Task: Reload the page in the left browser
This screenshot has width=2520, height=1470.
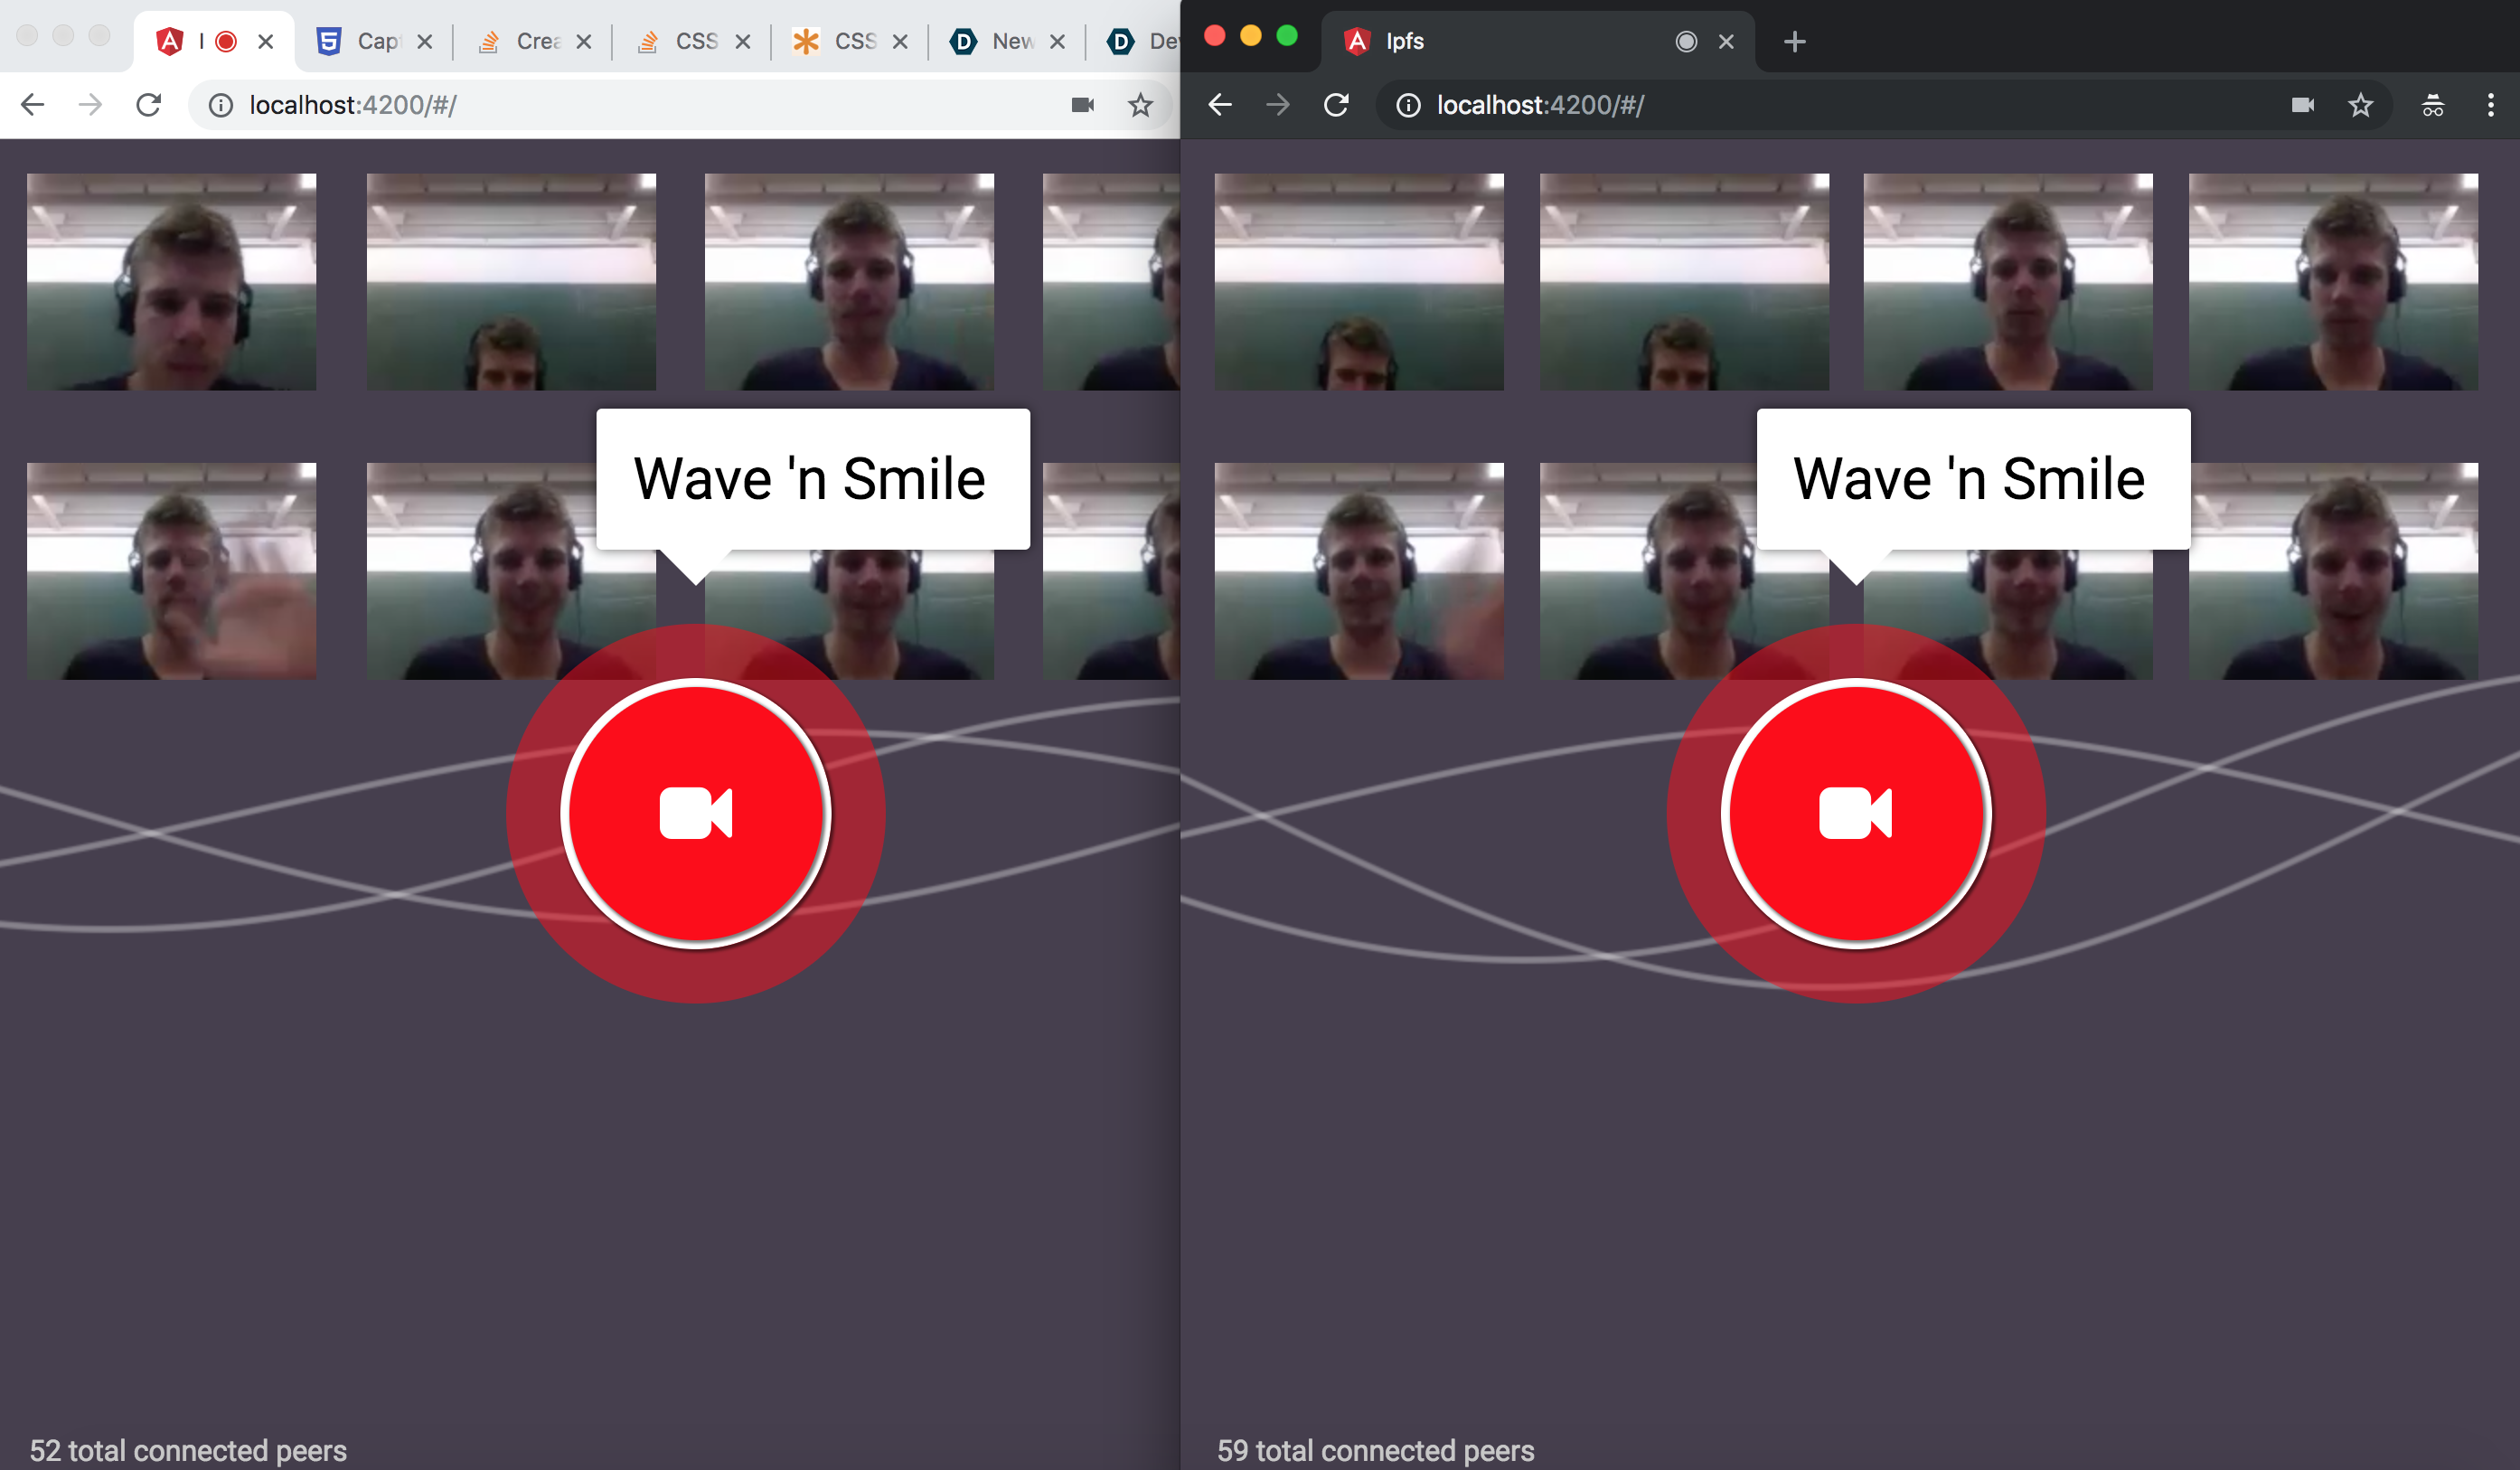Action: click(x=149, y=105)
